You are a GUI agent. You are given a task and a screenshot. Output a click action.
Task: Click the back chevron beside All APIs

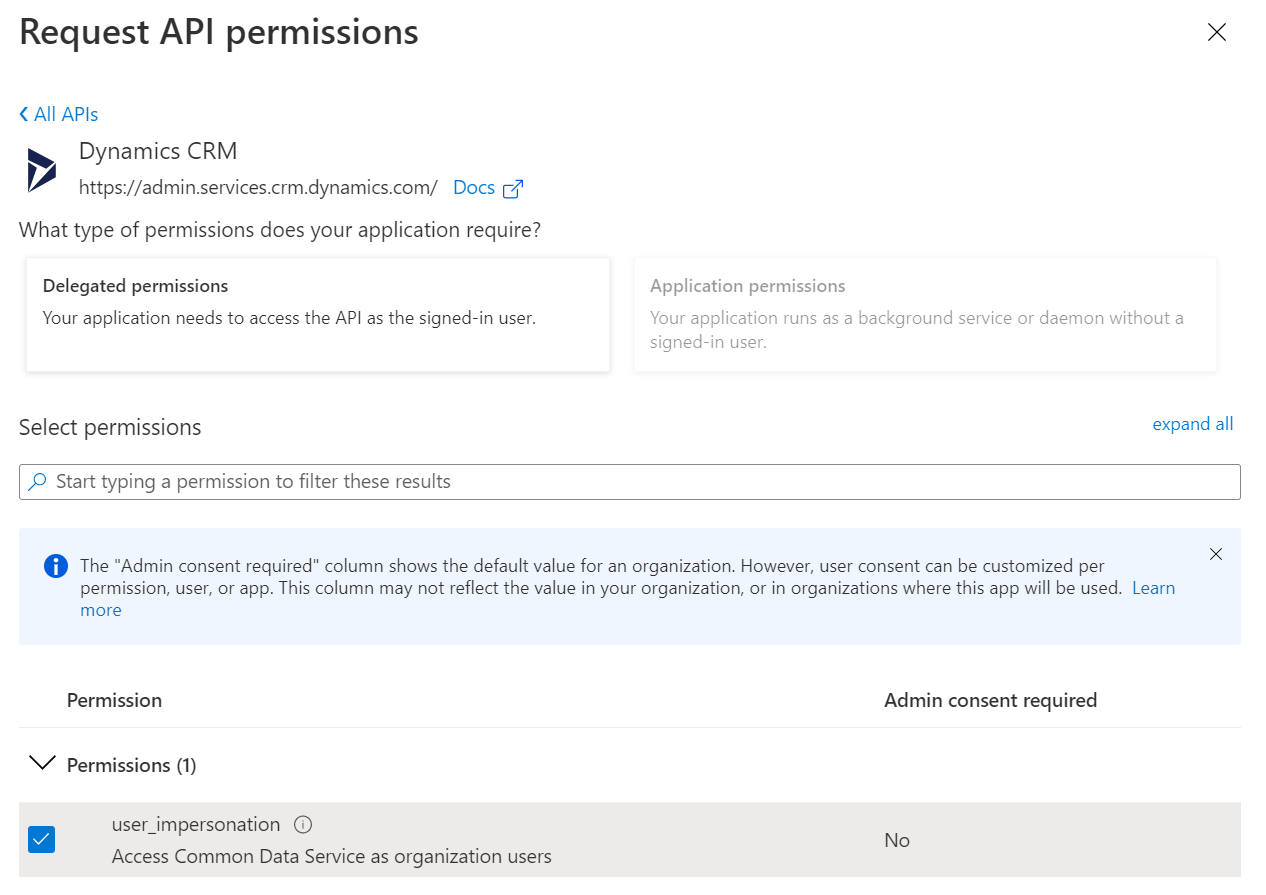(24, 115)
